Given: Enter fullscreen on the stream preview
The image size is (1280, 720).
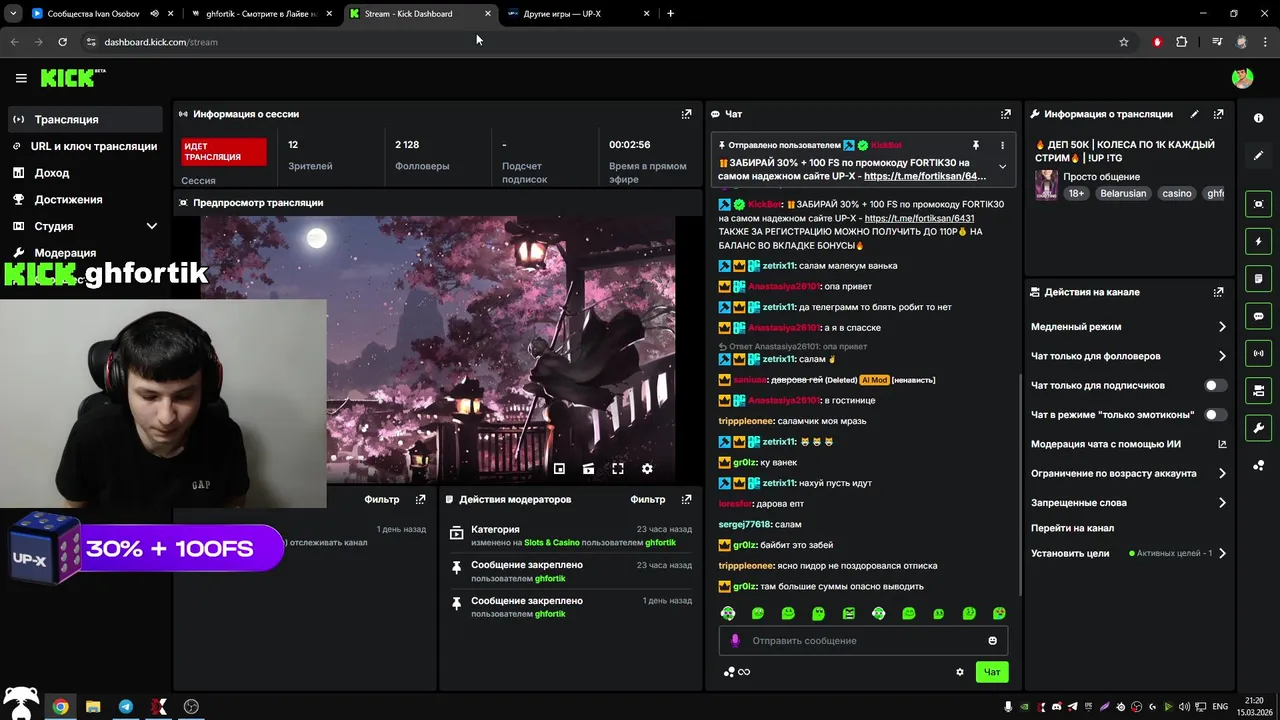Looking at the screenshot, I should pos(618,468).
